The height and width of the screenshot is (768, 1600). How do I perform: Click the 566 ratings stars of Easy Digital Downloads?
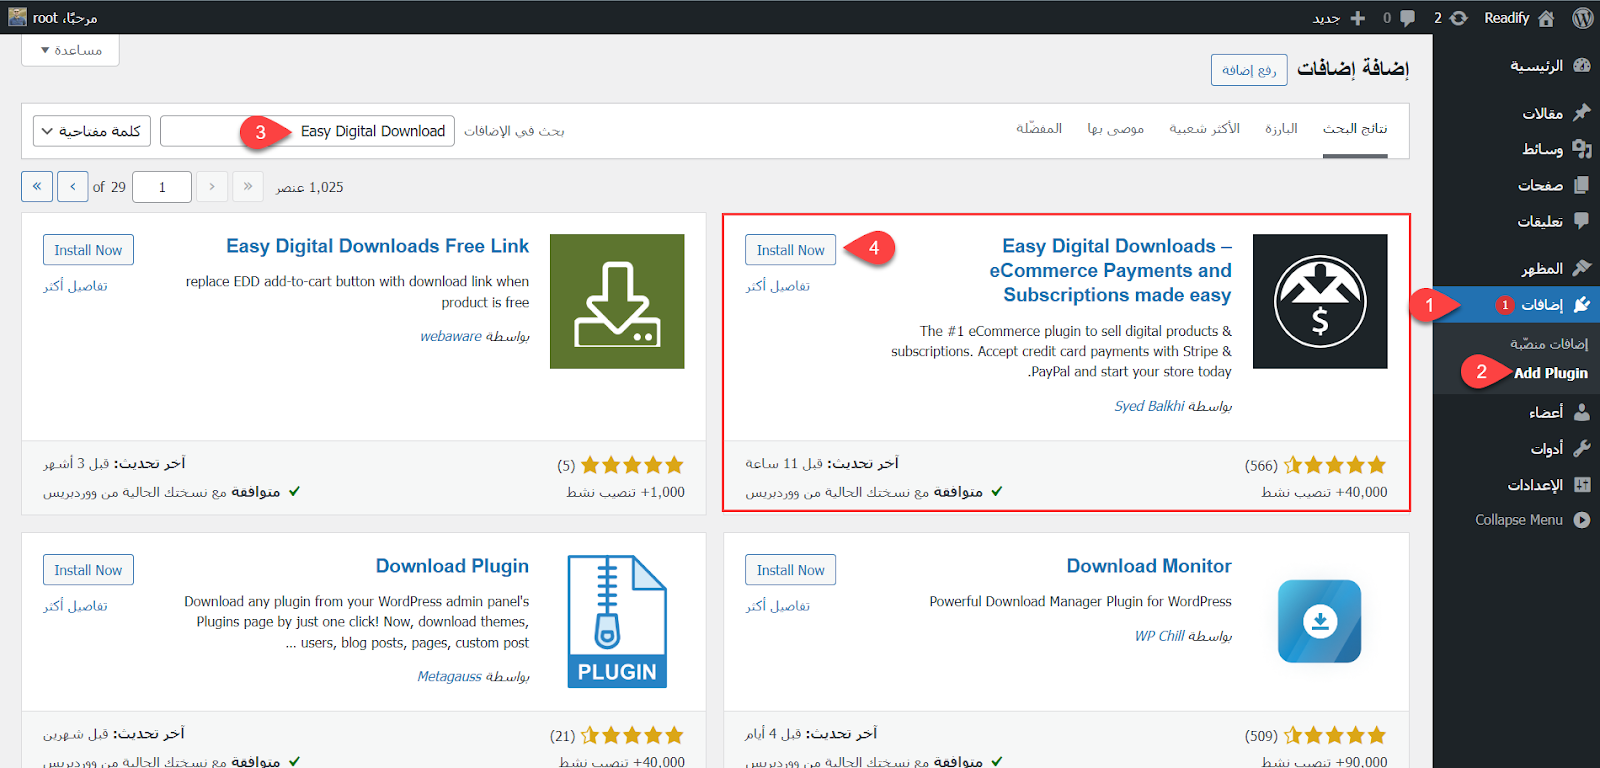click(1335, 465)
